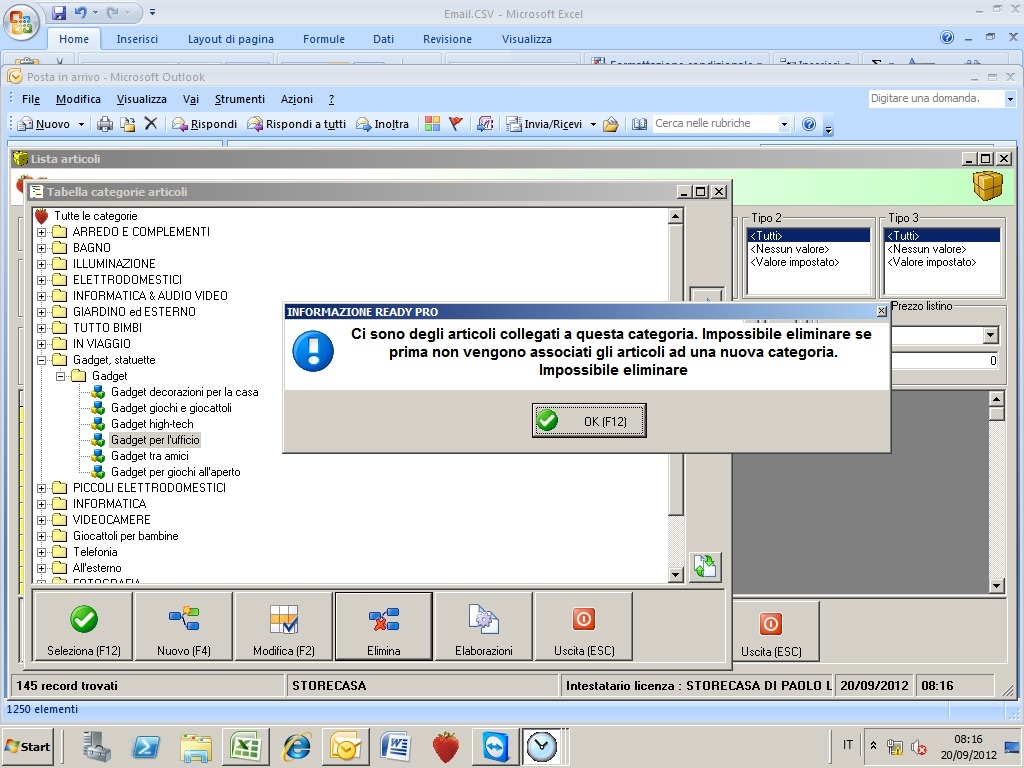Click the Seleziona (F12) button
The height and width of the screenshot is (768, 1024).
pyautogui.click(x=84, y=627)
